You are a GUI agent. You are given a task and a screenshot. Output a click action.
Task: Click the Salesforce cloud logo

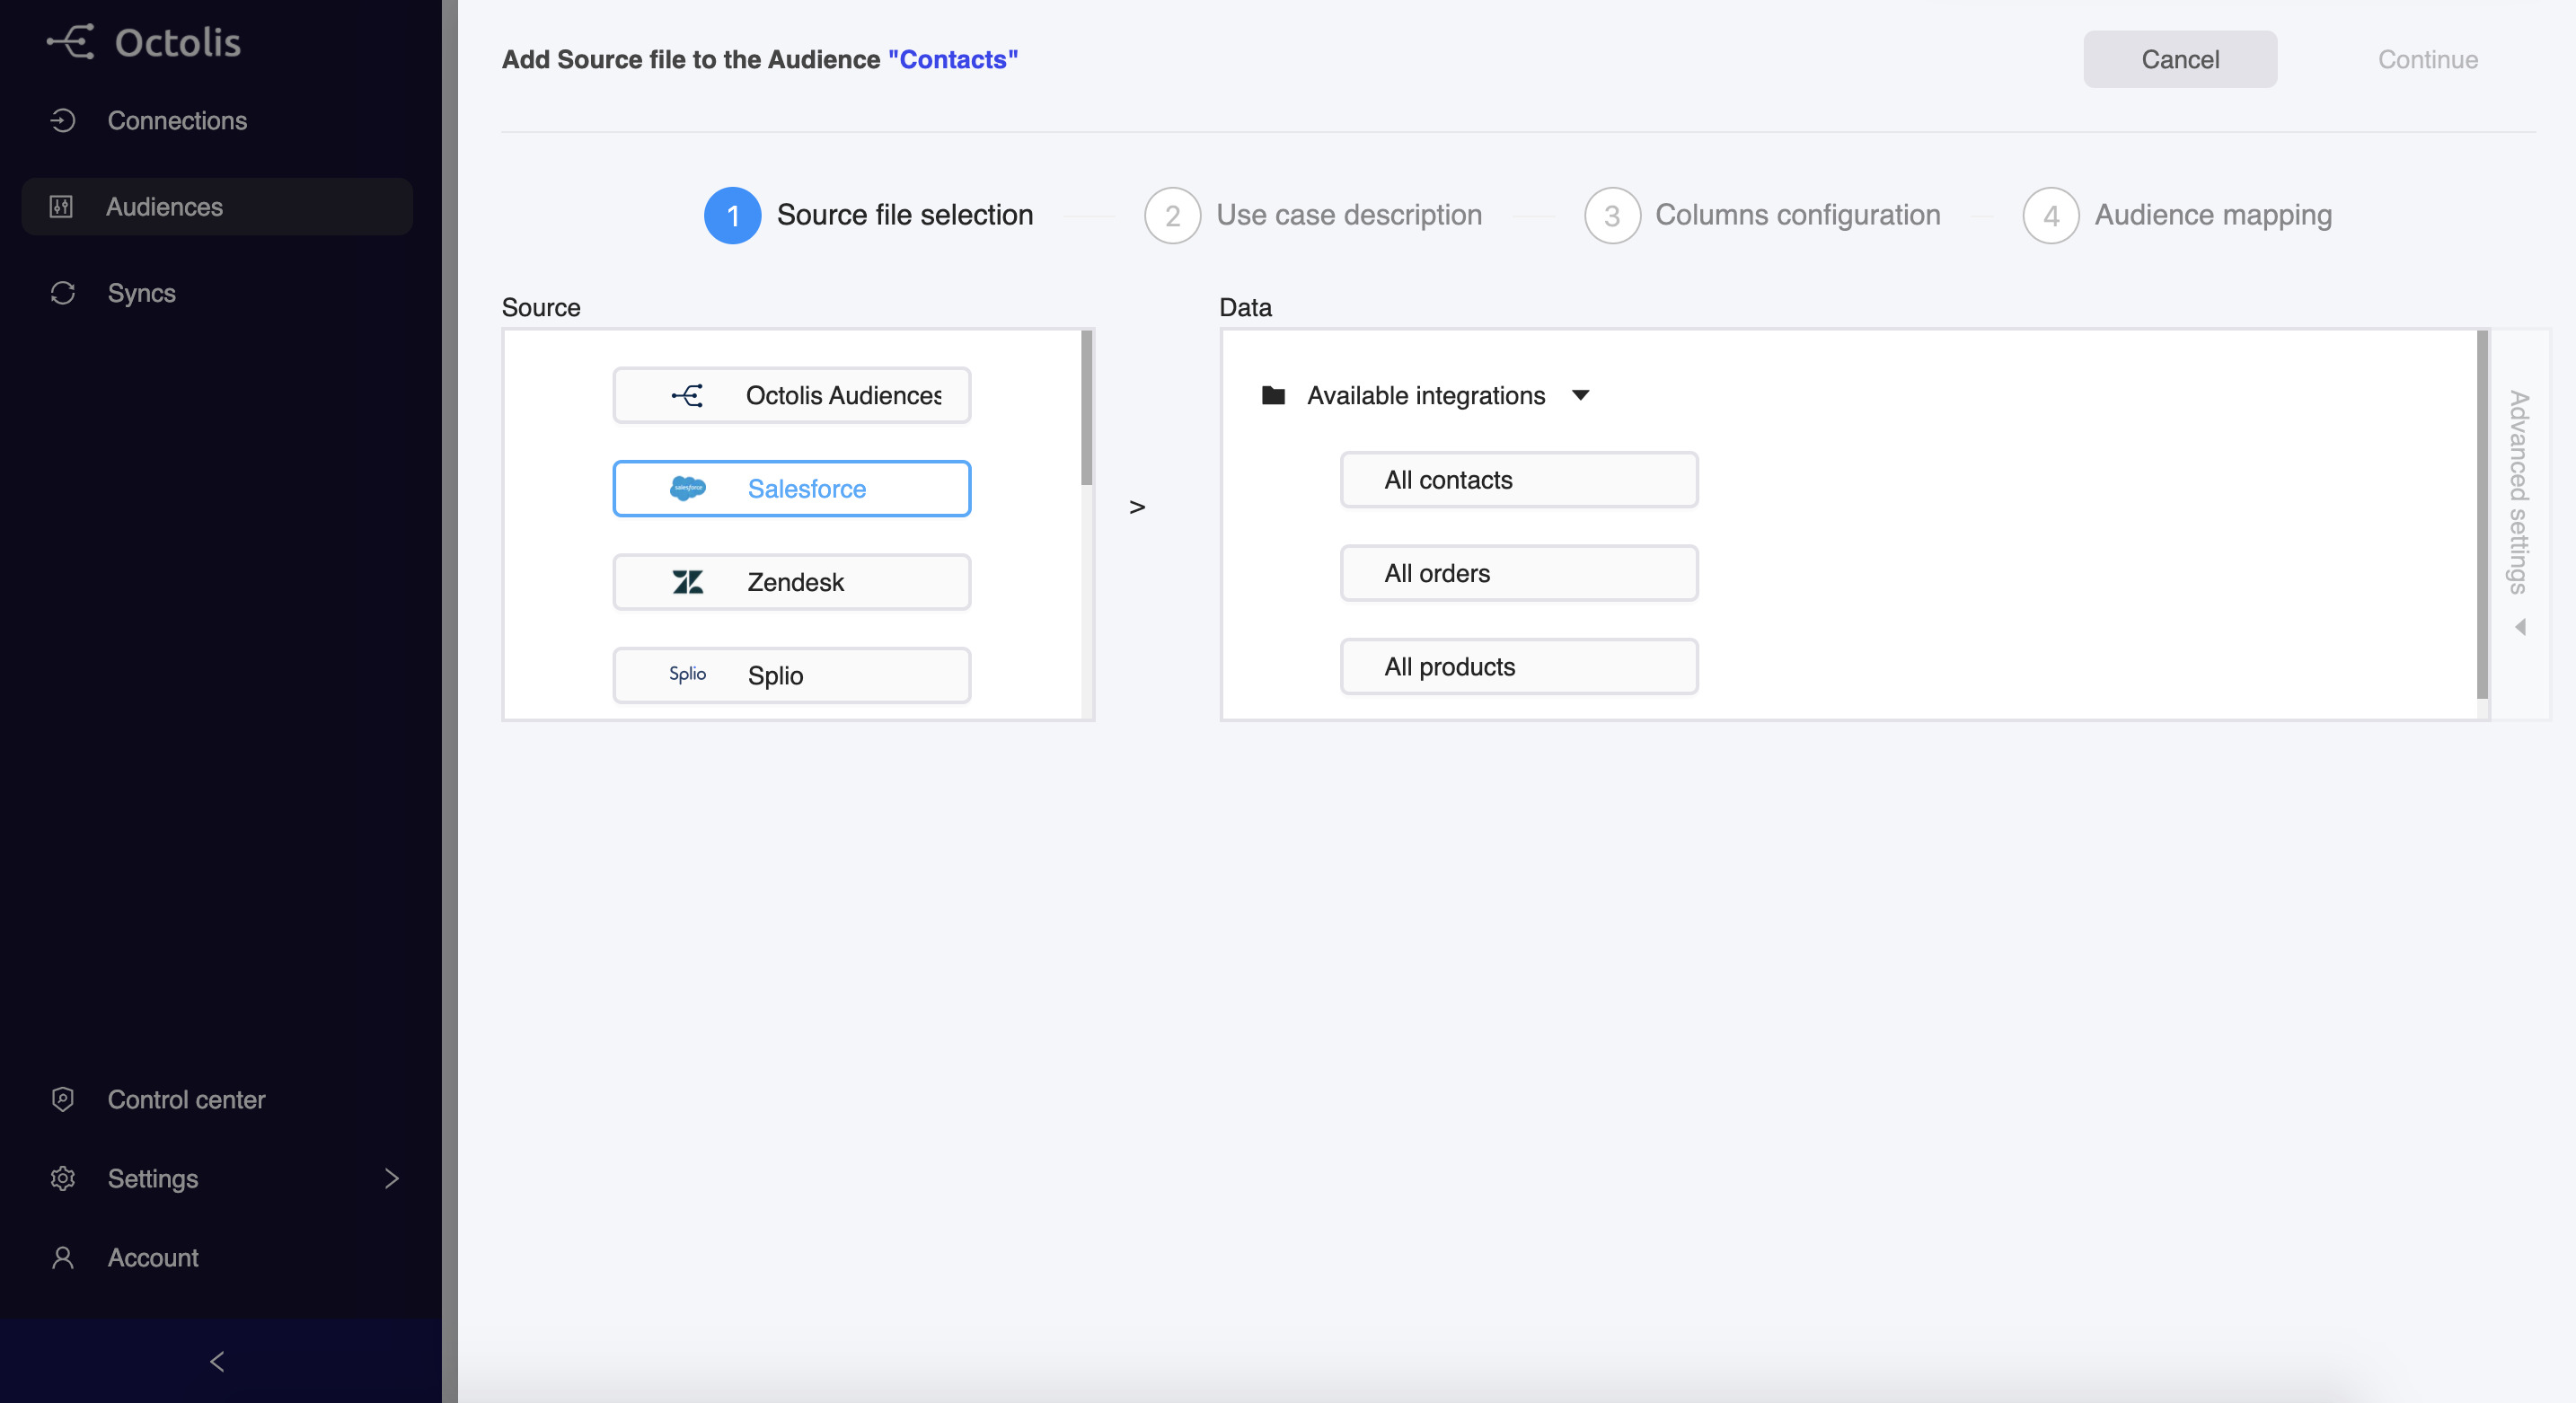tap(687, 488)
